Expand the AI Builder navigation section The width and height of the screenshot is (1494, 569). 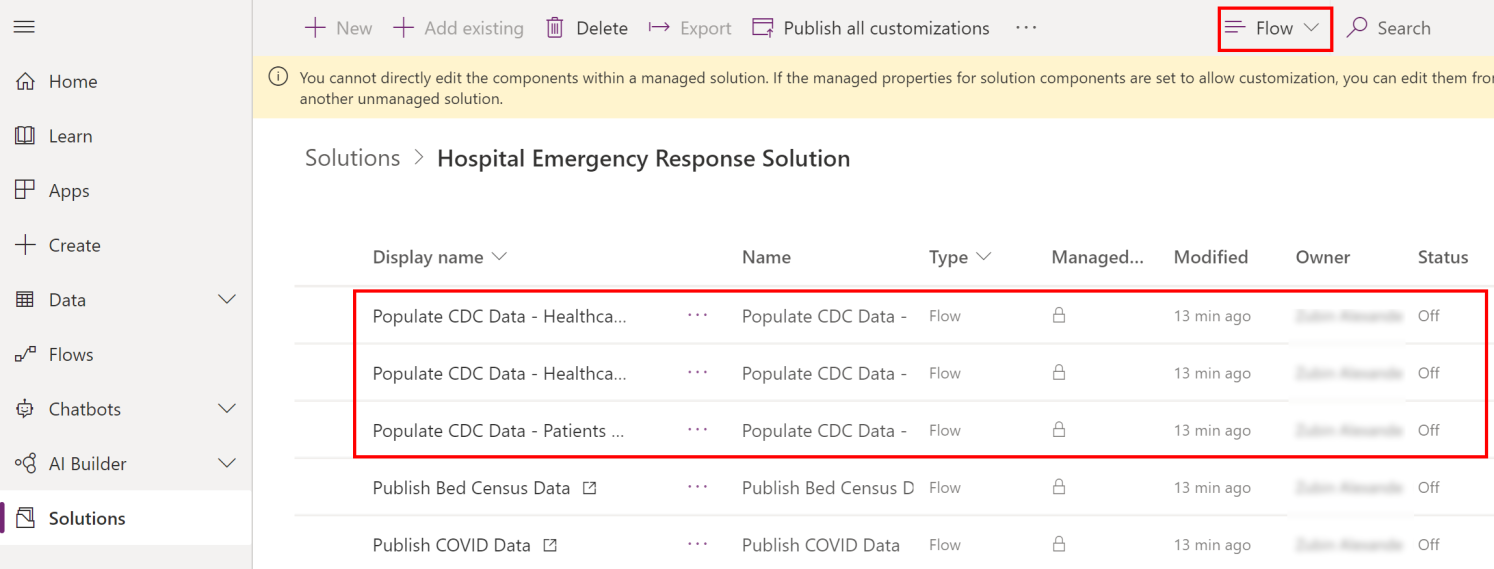[228, 464]
